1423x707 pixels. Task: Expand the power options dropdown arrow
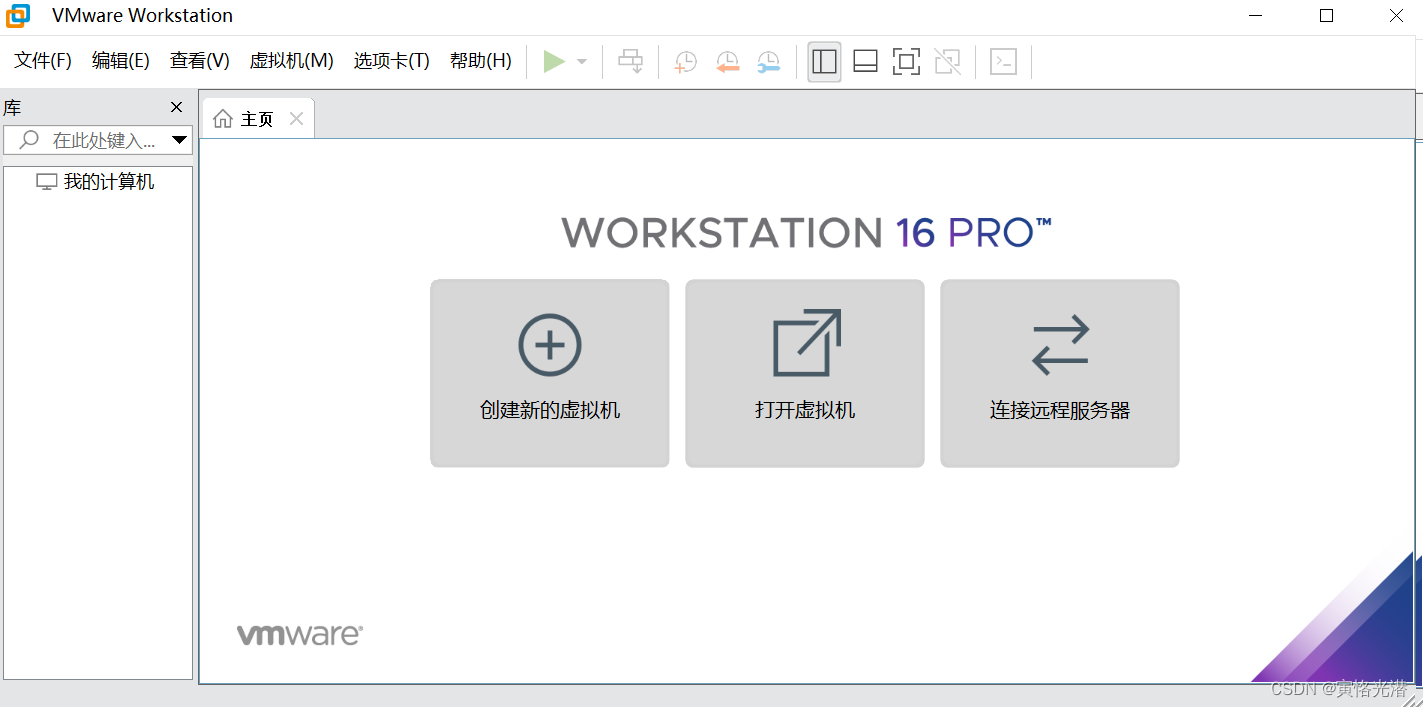point(582,62)
